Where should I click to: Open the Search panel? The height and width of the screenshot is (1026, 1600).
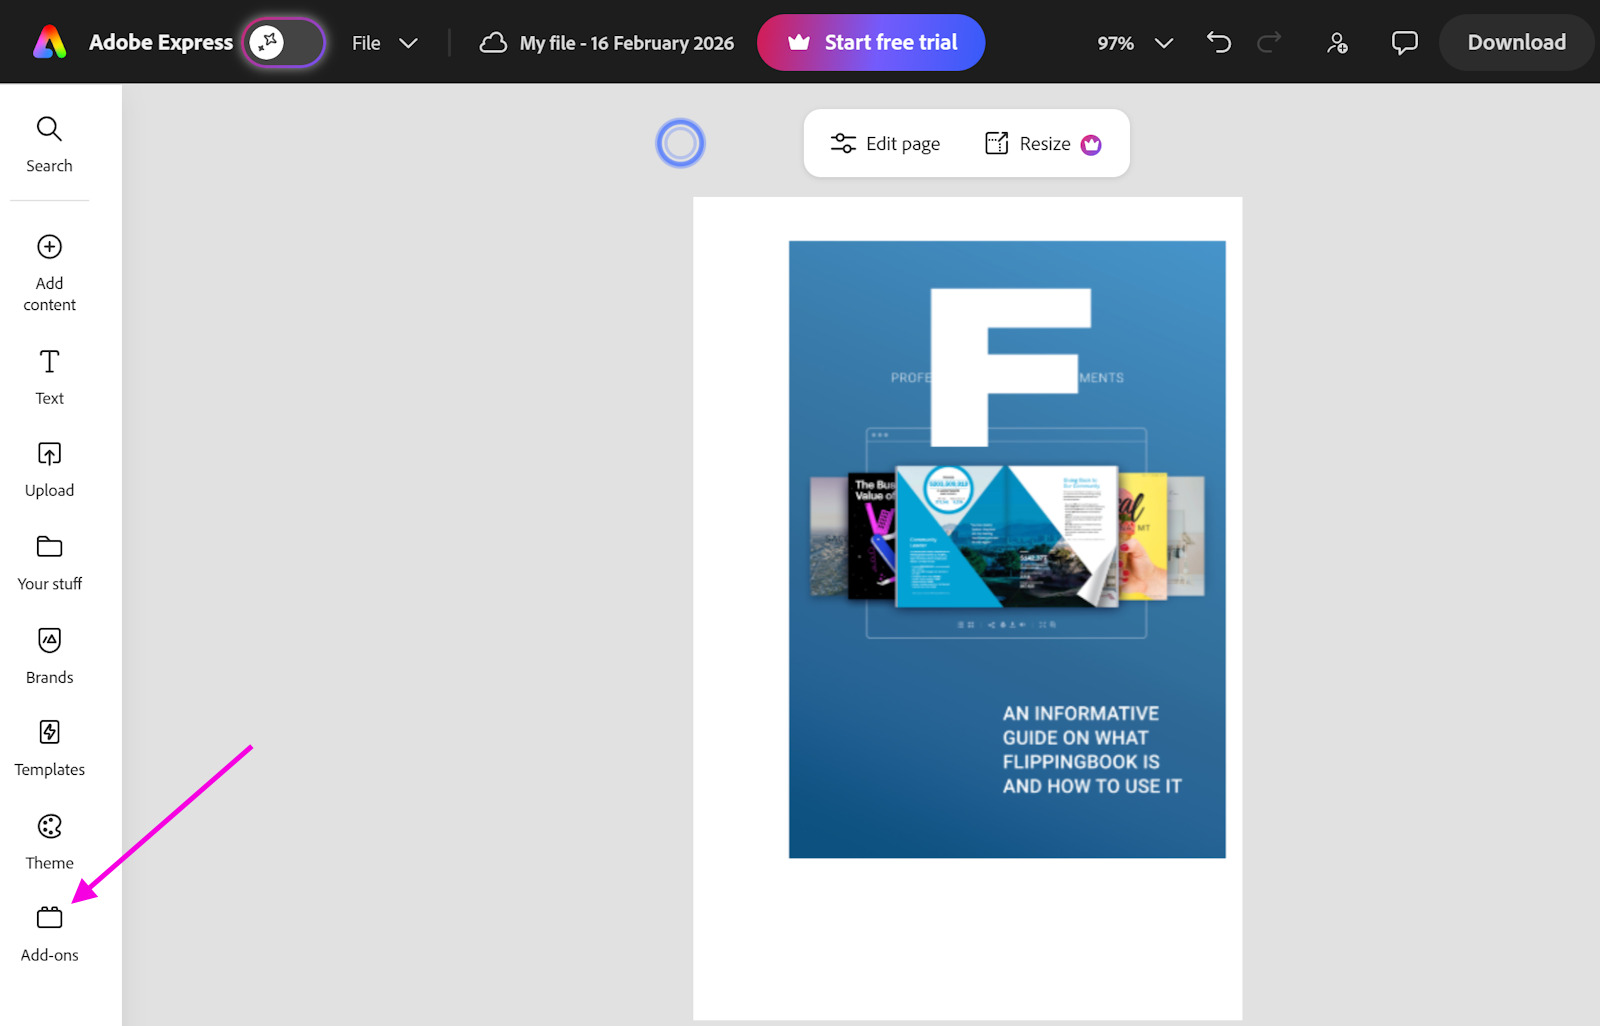[x=49, y=144]
